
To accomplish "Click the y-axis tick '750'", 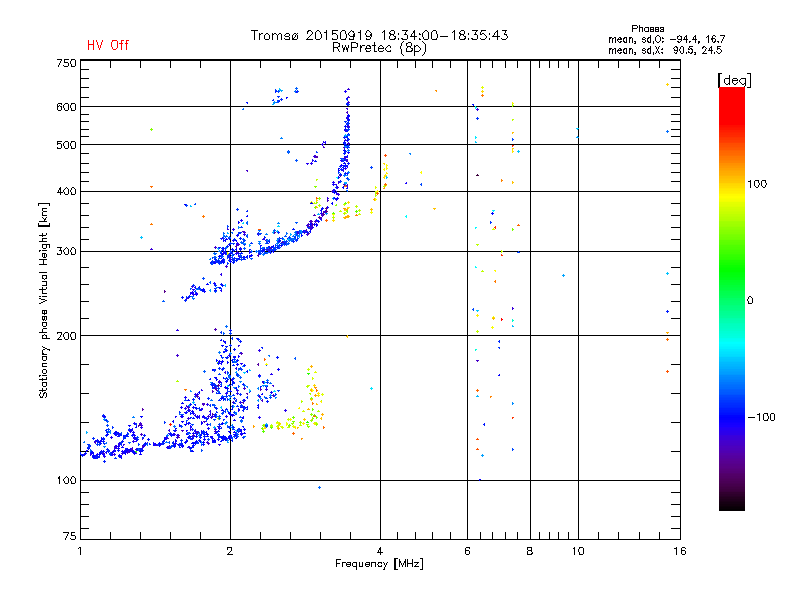I will pos(66,63).
